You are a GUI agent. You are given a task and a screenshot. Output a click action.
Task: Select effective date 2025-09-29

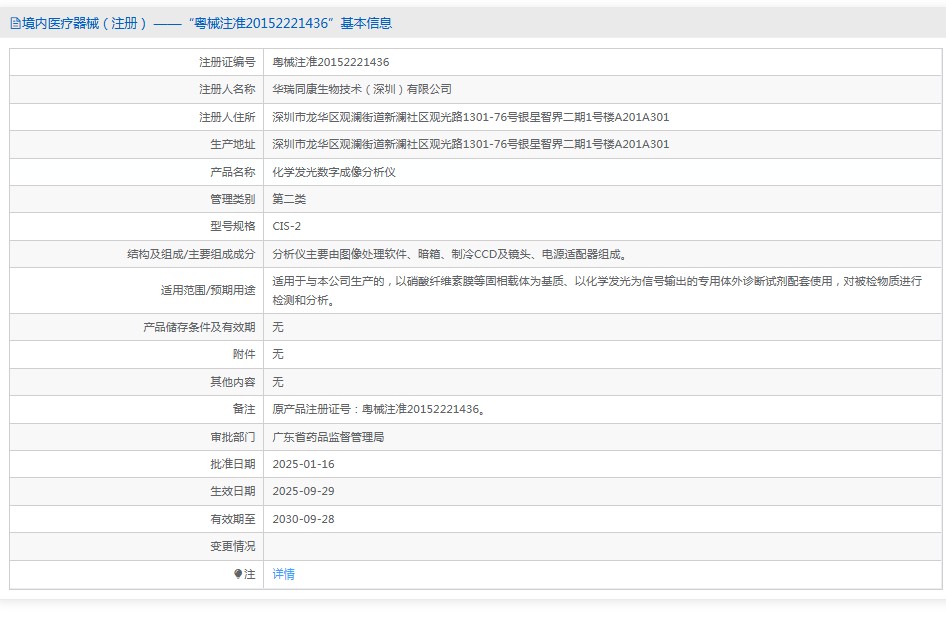click(x=303, y=491)
